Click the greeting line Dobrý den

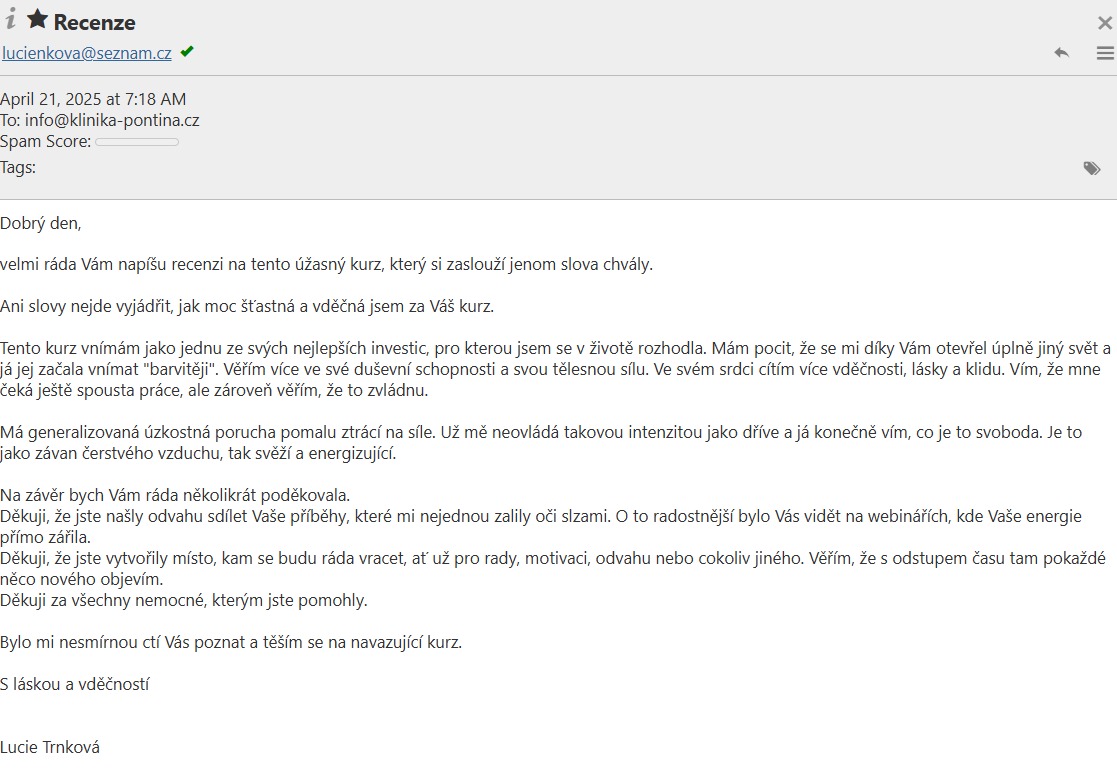[41, 224]
